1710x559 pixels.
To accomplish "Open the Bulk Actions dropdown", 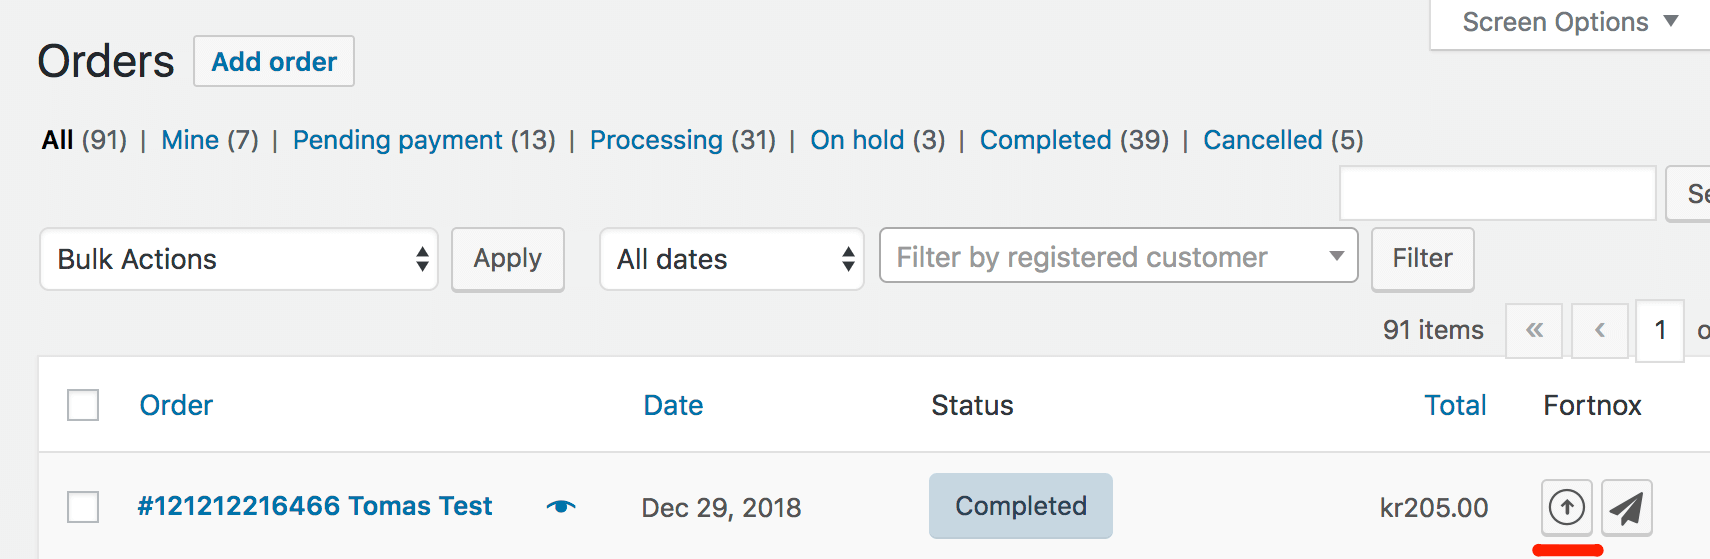I will [239, 259].
